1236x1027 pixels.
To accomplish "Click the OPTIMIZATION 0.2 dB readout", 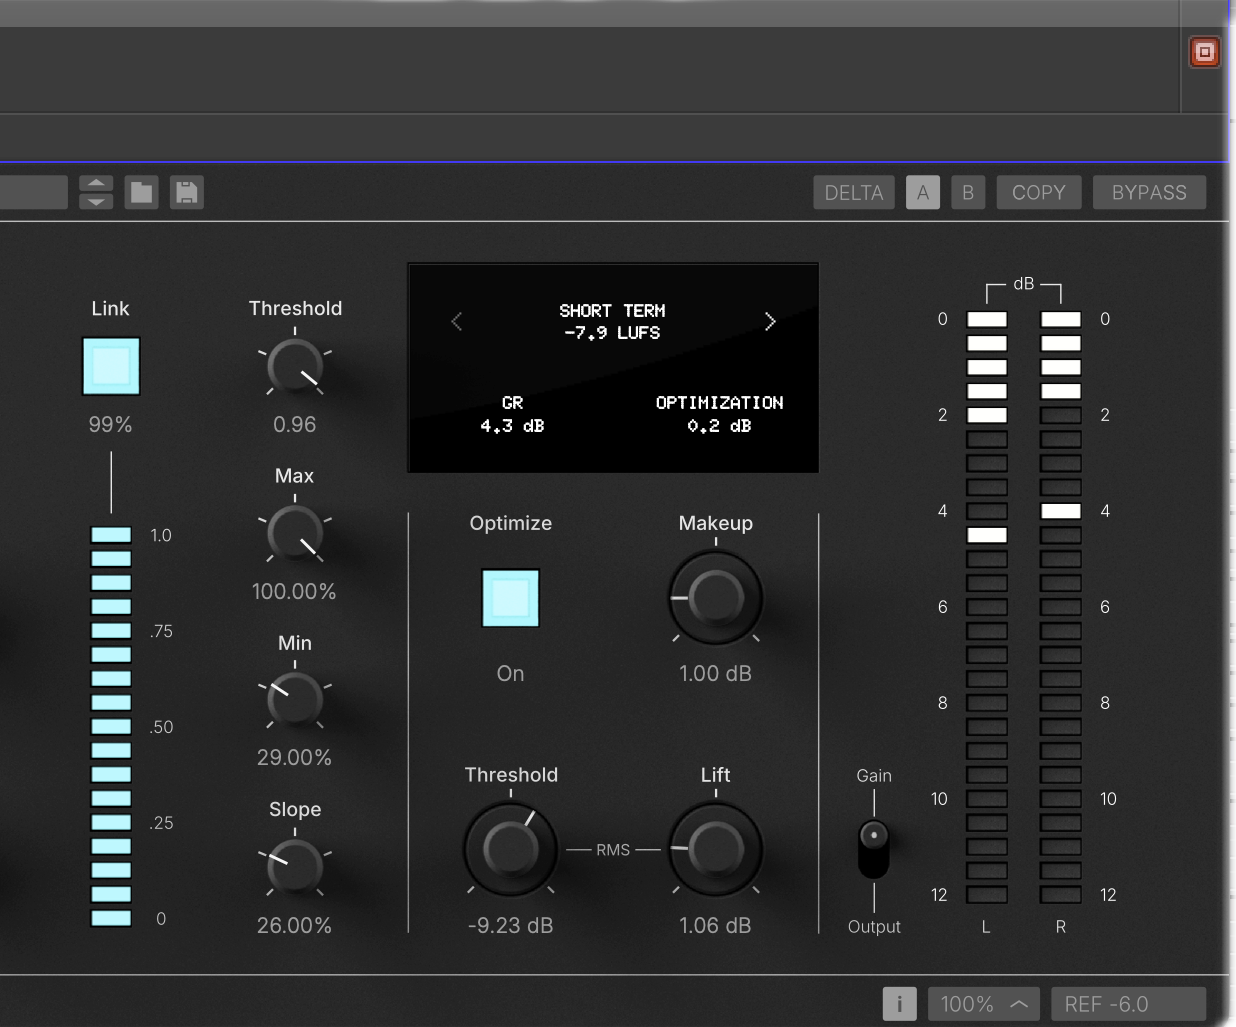I will (719, 414).
